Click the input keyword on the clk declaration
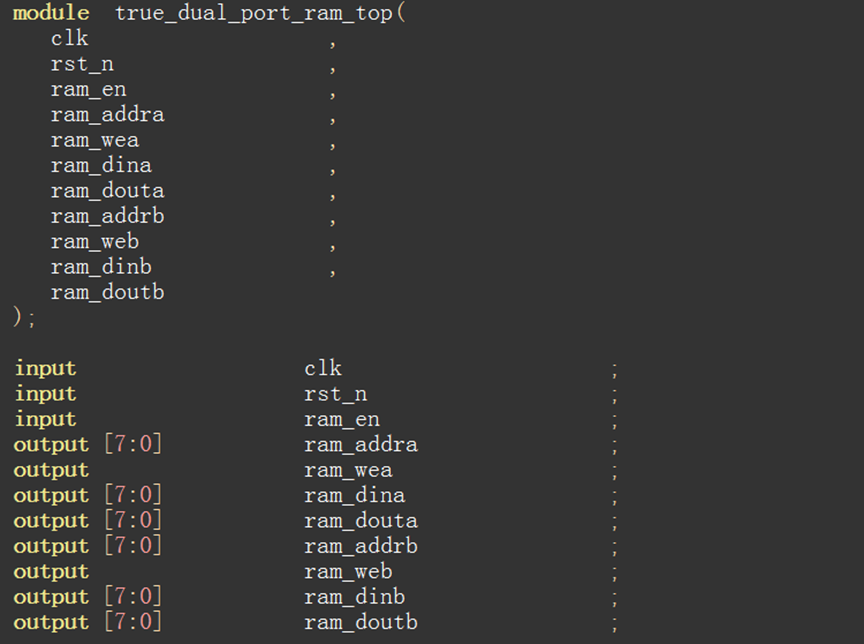This screenshot has width=864, height=644. 45,369
